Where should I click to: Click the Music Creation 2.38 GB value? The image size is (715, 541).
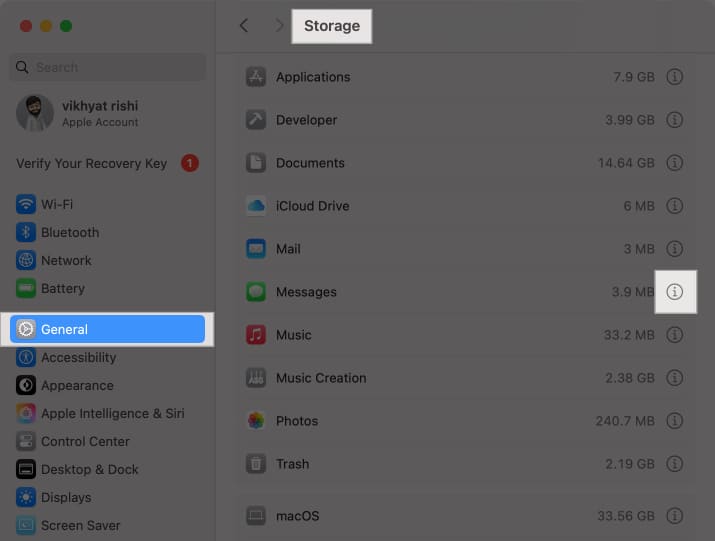coord(630,378)
